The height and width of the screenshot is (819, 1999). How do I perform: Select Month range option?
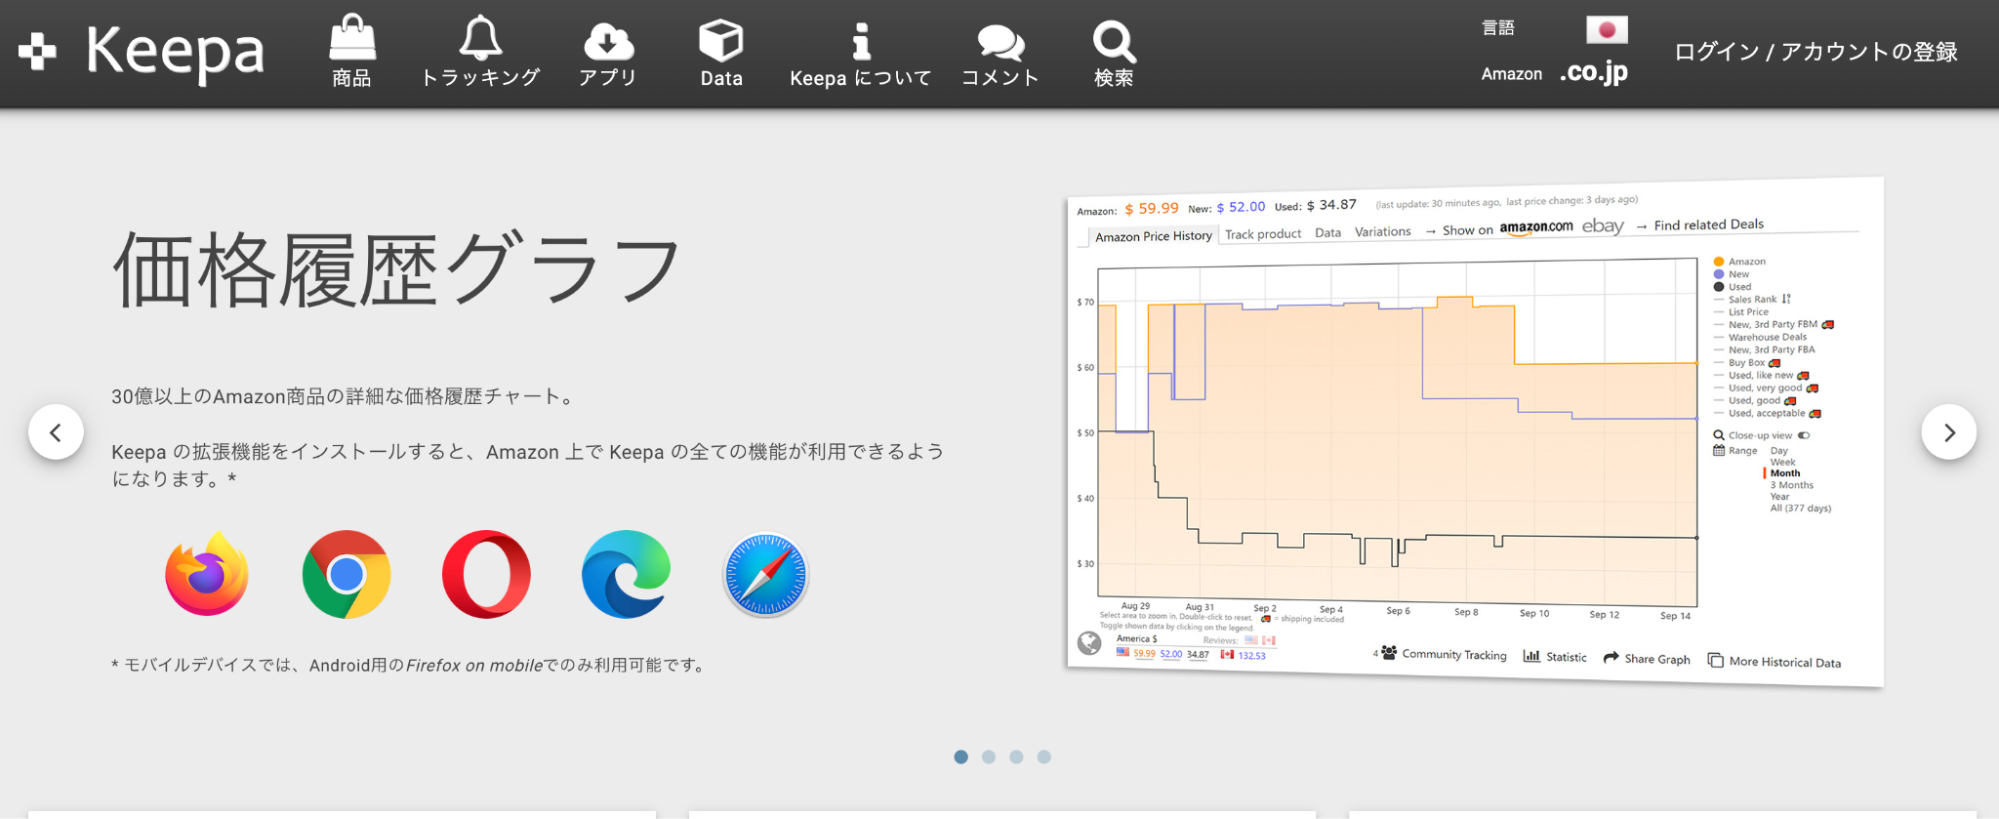(x=1785, y=473)
